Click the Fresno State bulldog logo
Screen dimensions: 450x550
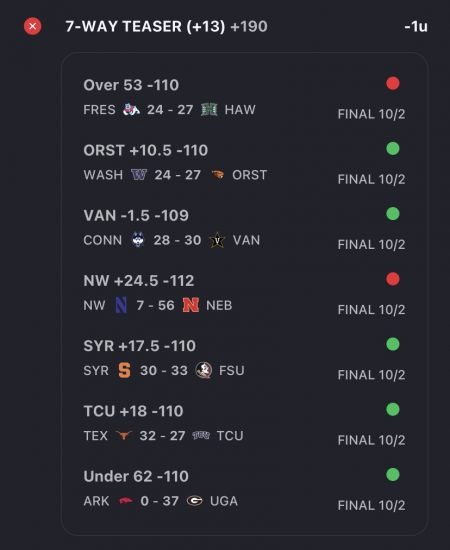pos(131,110)
